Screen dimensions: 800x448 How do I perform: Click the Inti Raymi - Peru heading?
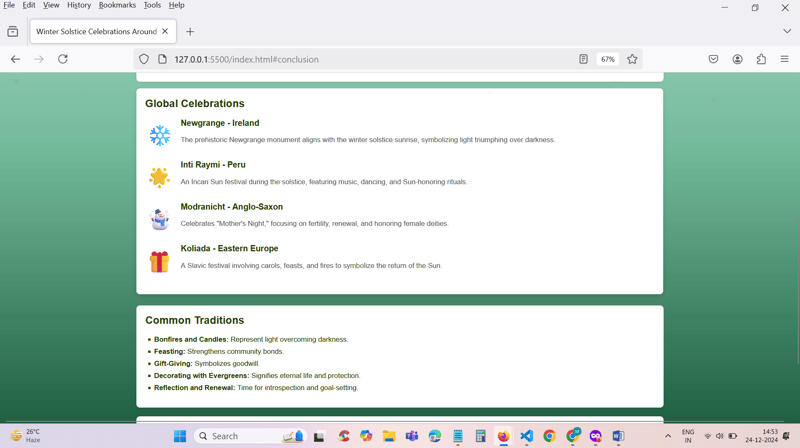(213, 165)
